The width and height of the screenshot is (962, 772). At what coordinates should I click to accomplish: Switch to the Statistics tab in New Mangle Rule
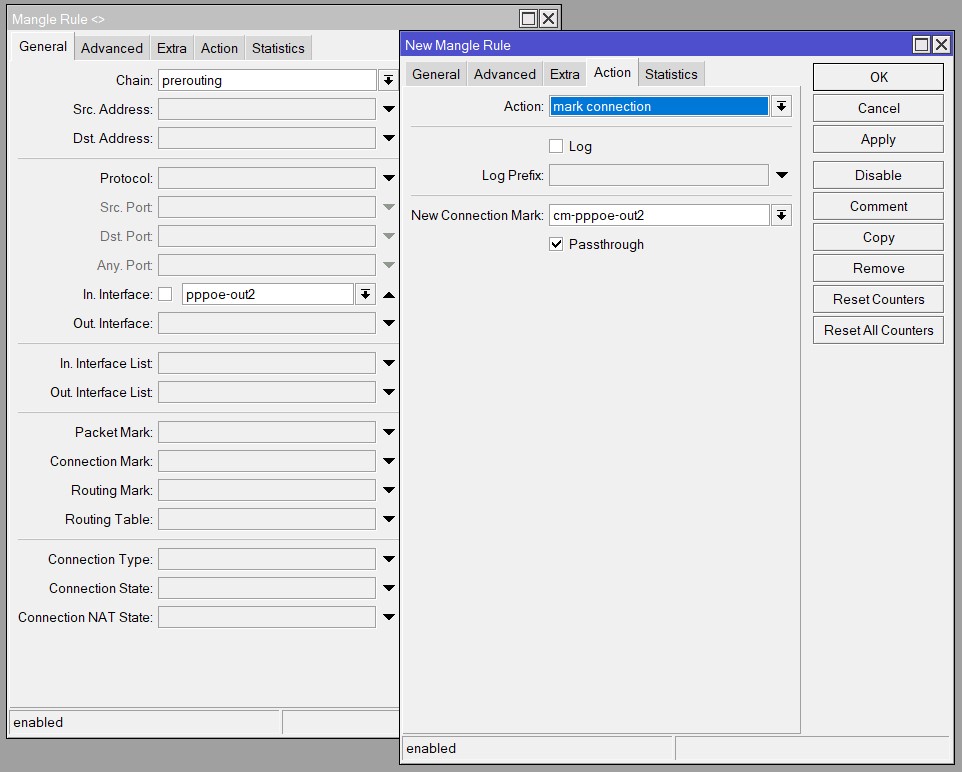[x=671, y=74]
